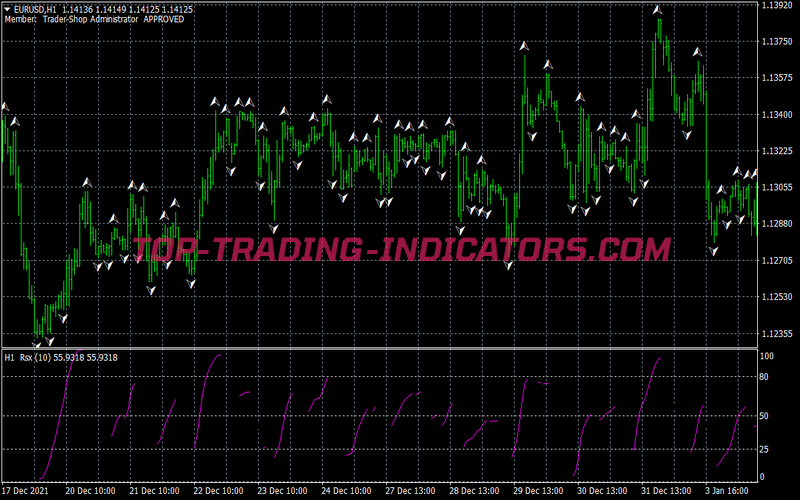
Task: Click the 1.12705 price scale label
Action: (777, 261)
